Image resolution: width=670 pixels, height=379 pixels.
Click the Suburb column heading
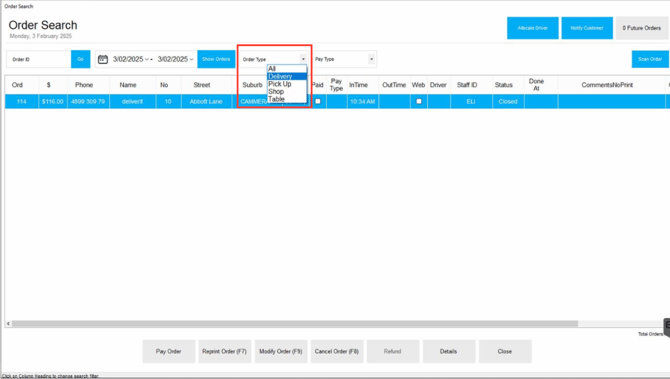tap(252, 85)
